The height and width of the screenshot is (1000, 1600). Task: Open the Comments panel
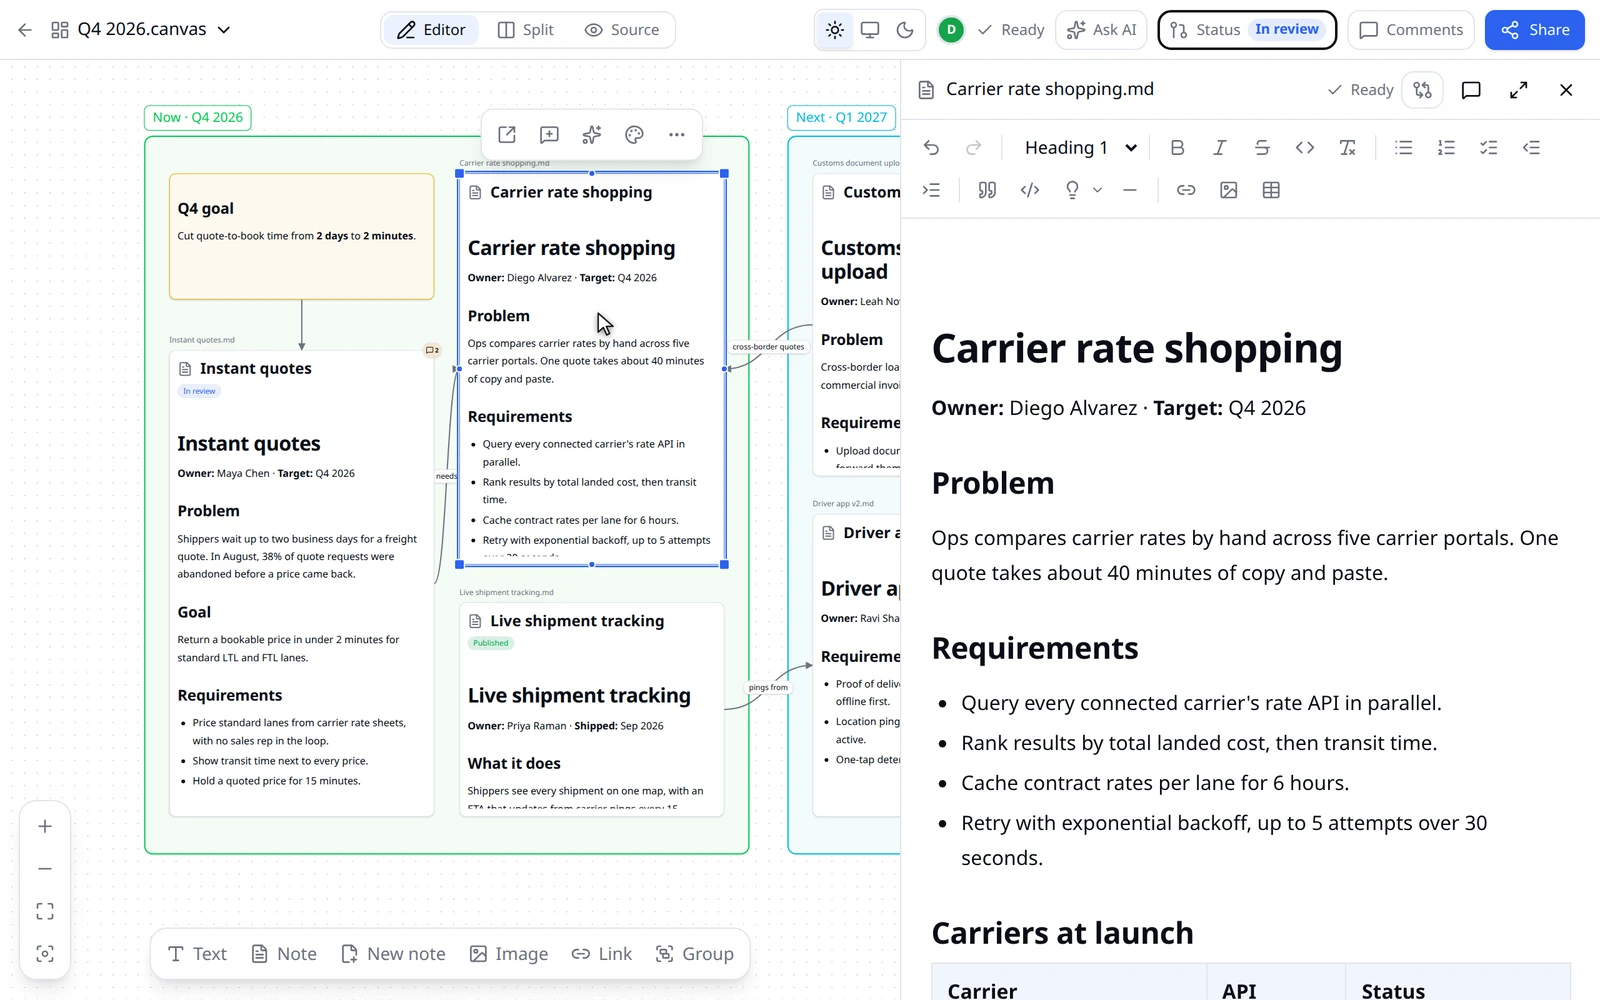1411,30
